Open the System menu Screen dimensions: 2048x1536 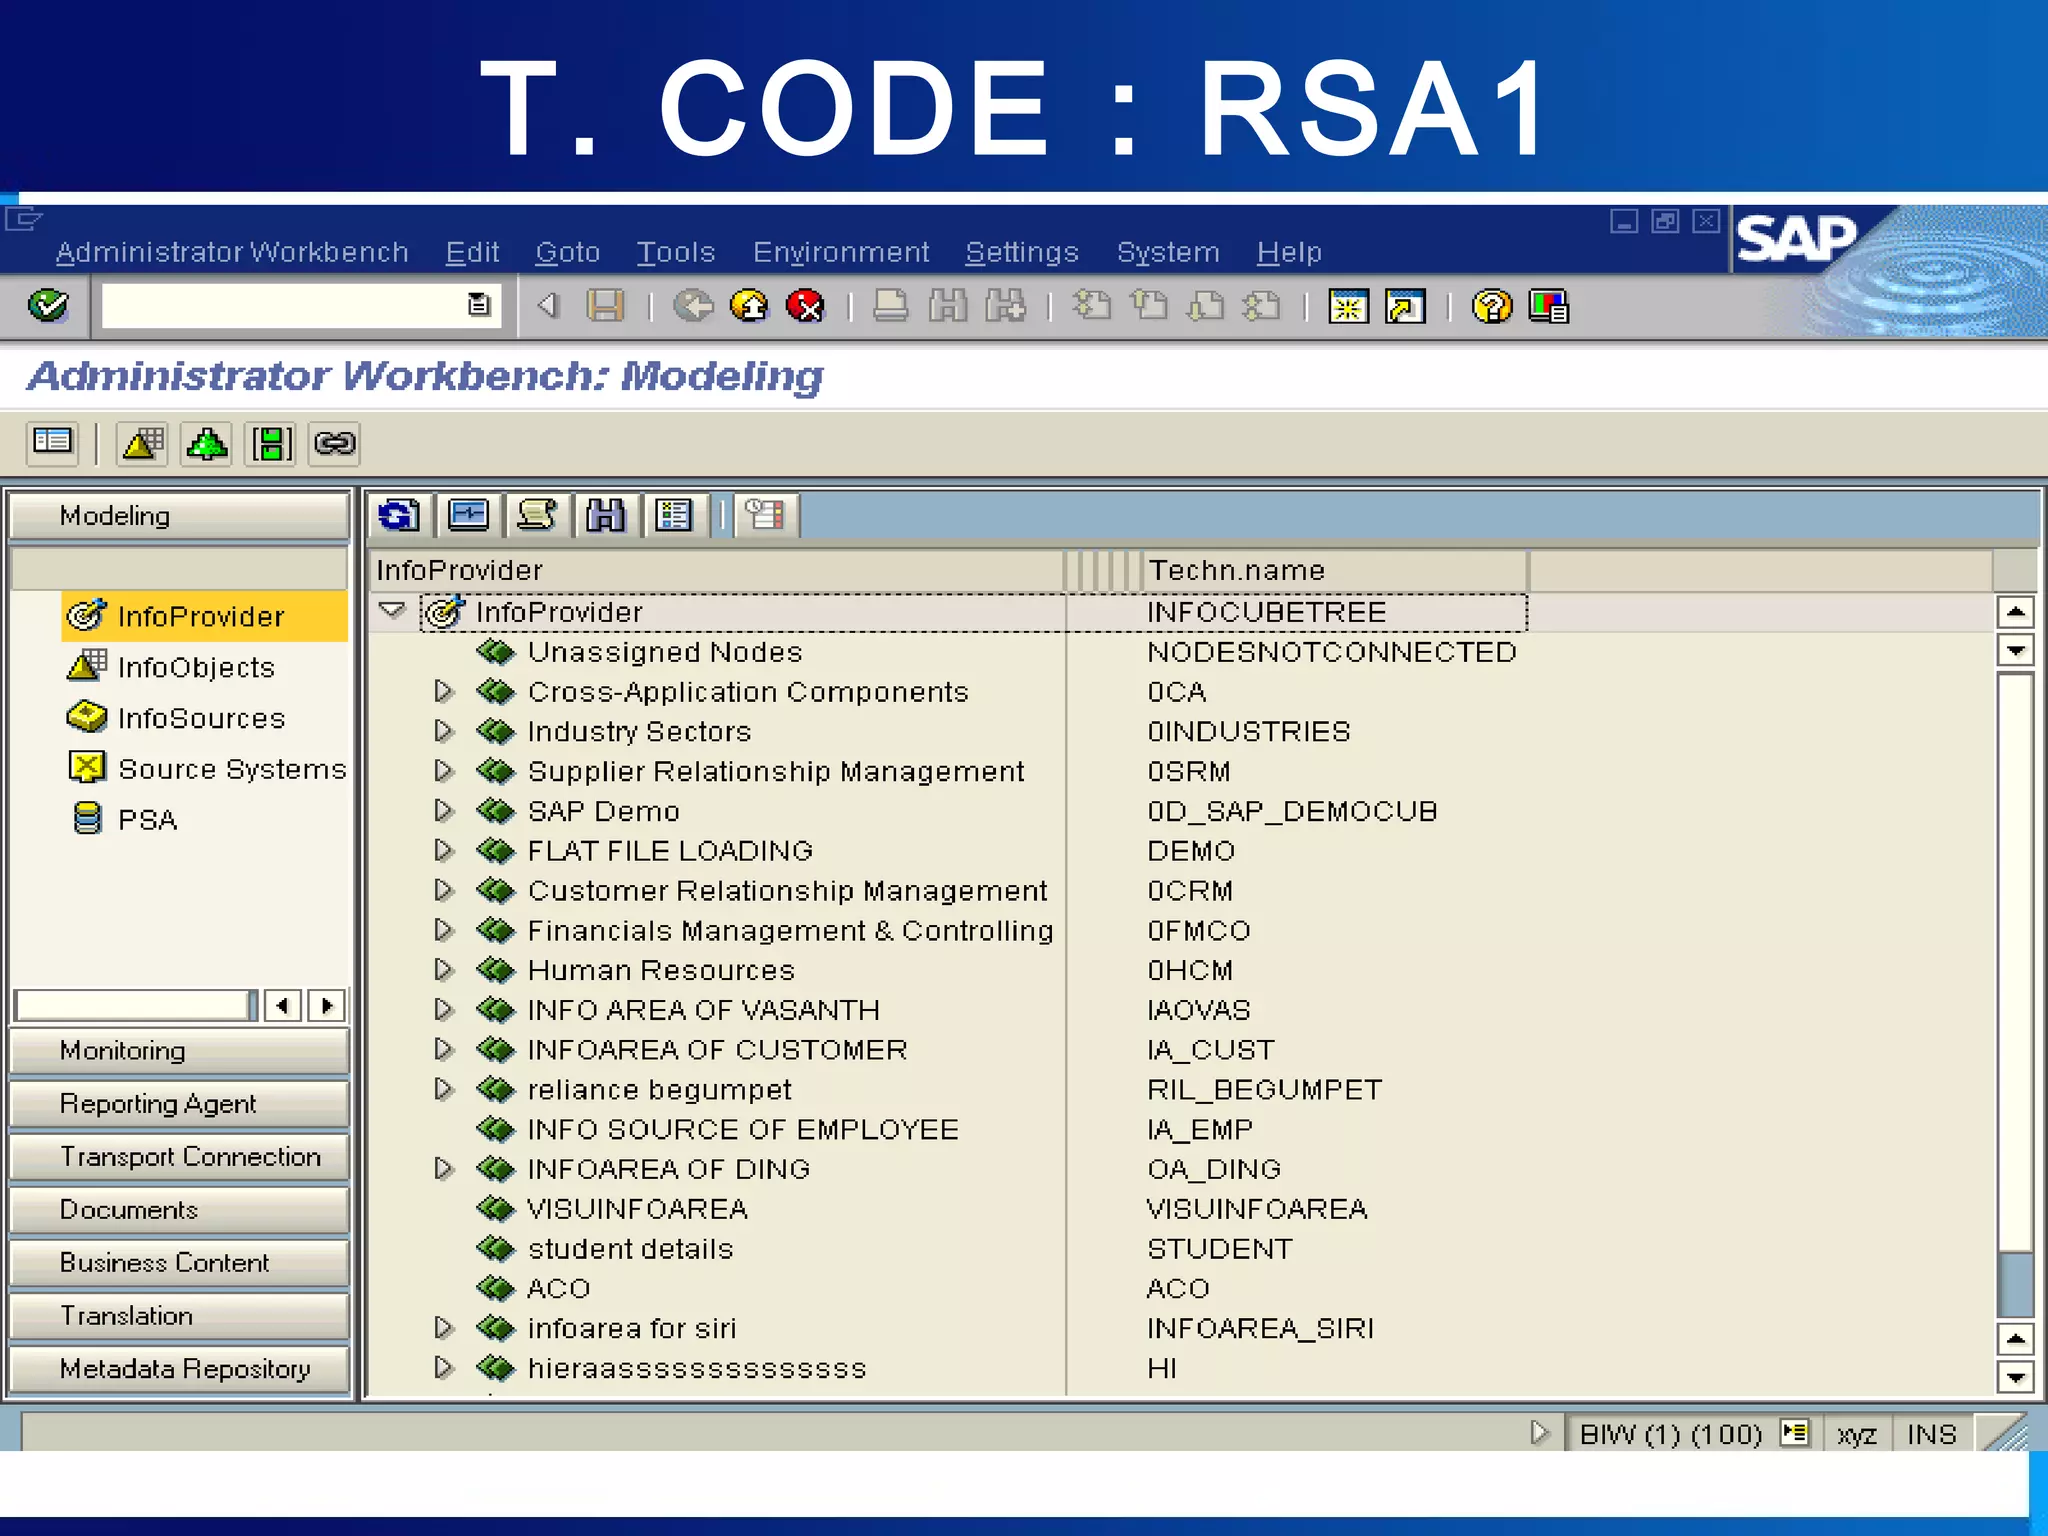pos(1168,252)
